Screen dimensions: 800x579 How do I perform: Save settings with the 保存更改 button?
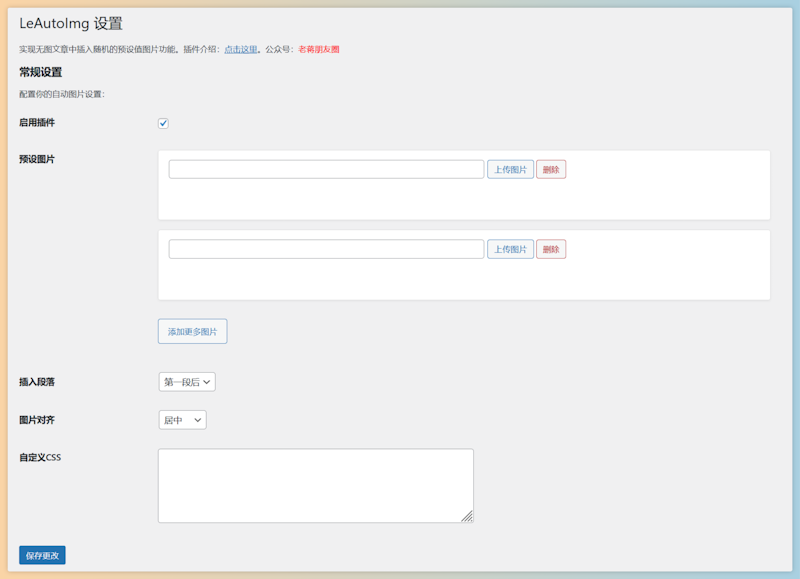click(x=42, y=555)
